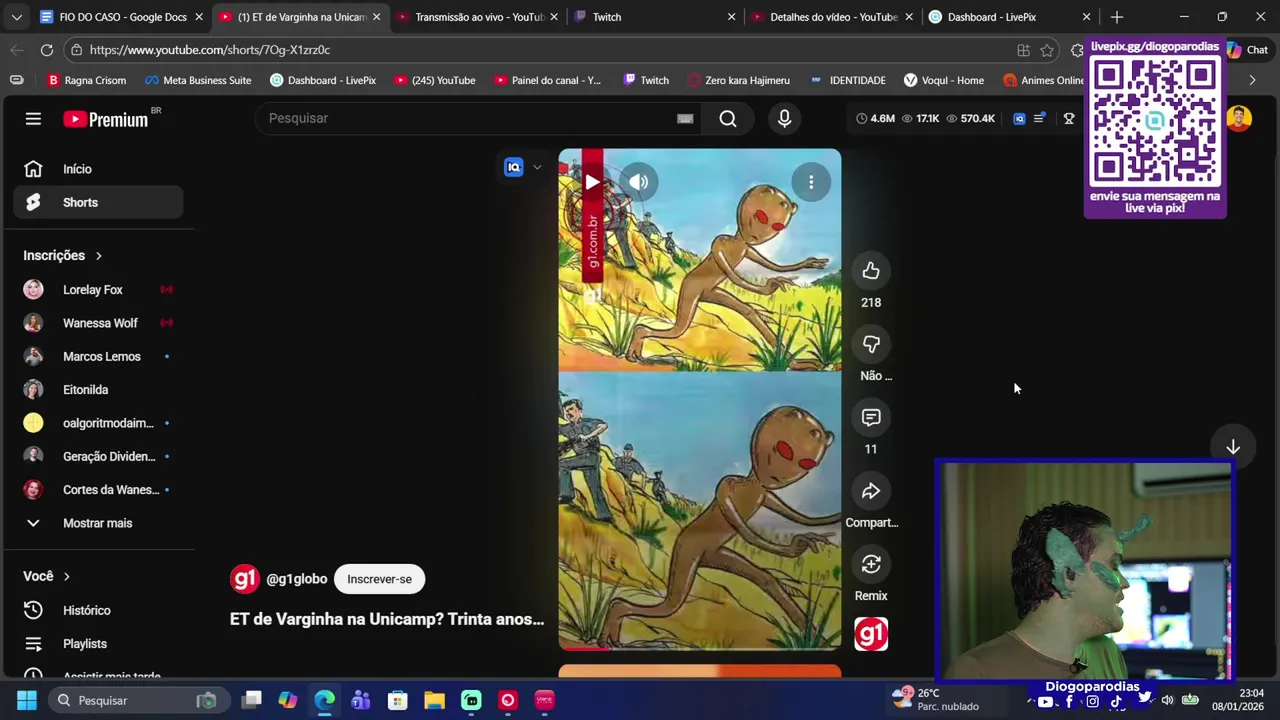Click the g1 channel avatar
Image resolution: width=1280 pixels, height=720 pixels.
[x=244, y=579]
